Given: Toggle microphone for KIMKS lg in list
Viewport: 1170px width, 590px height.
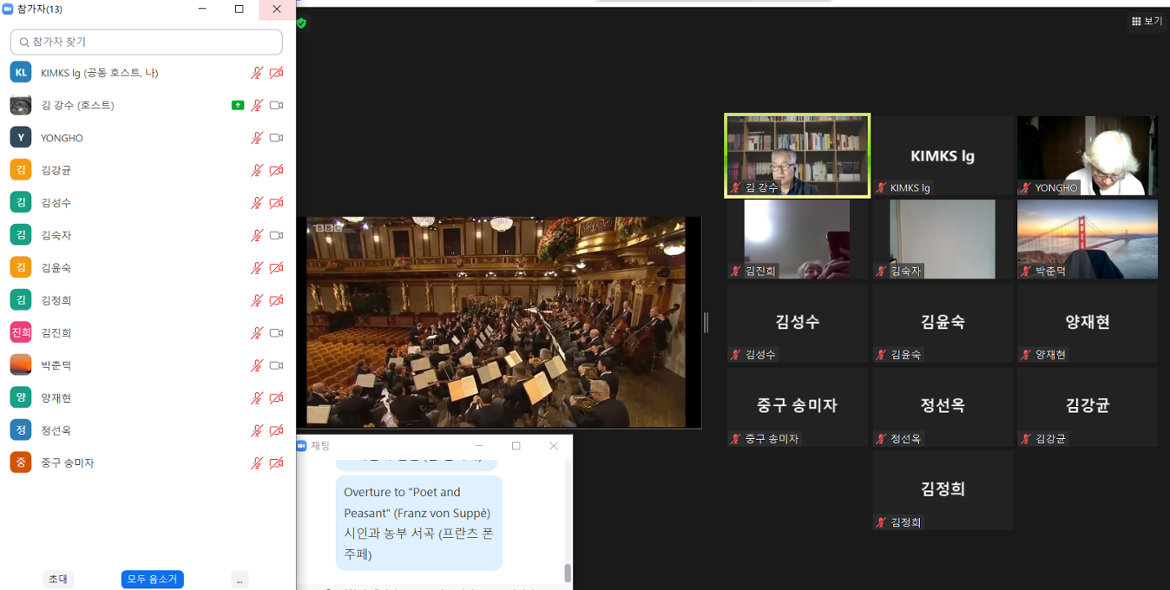Looking at the screenshot, I should (257, 73).
